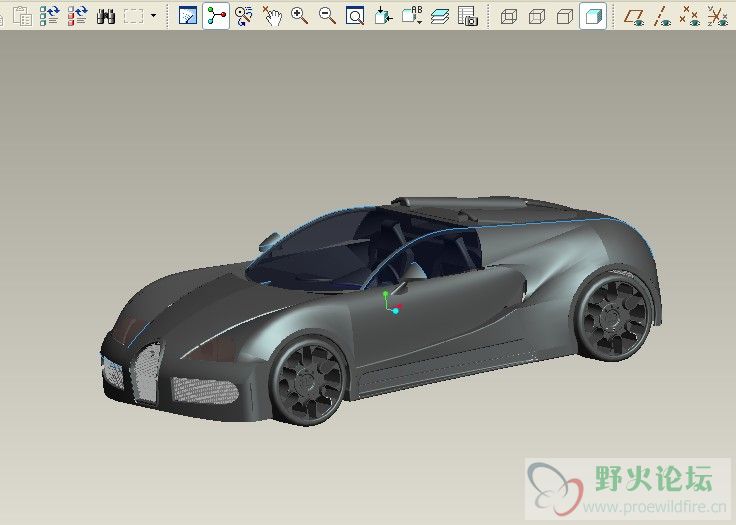Open the Layers stack icon
Screen dimensions: 736x525
pyautogui.click(x=440, y=16)
